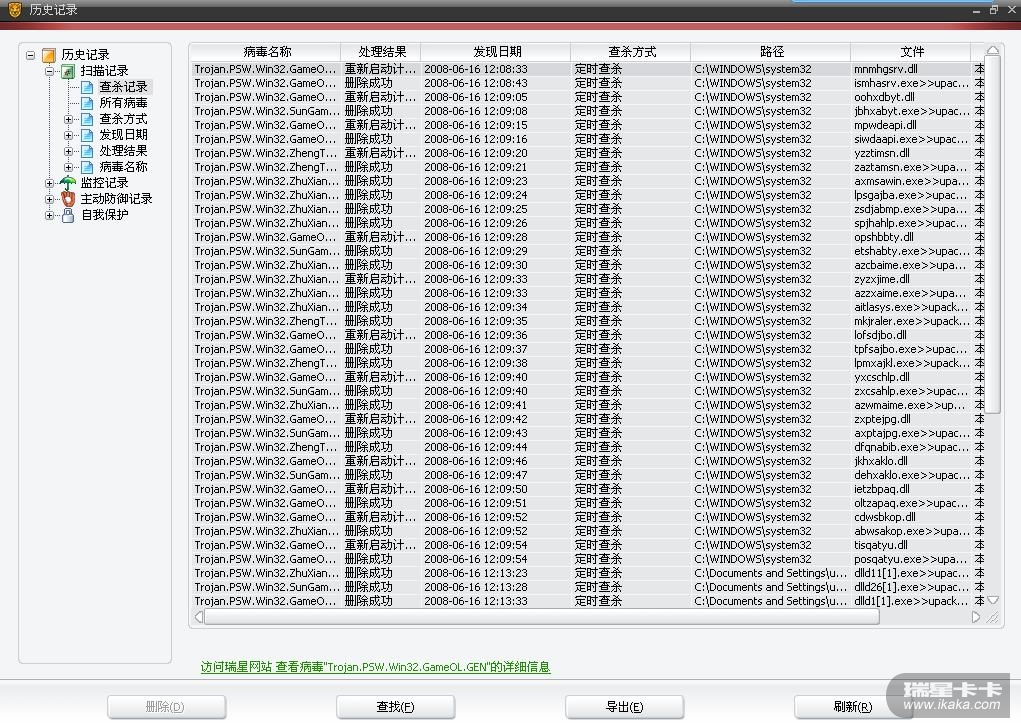
Task: Click the 查找(F) button
Action: pyautogui.click(x=395, y=707)
